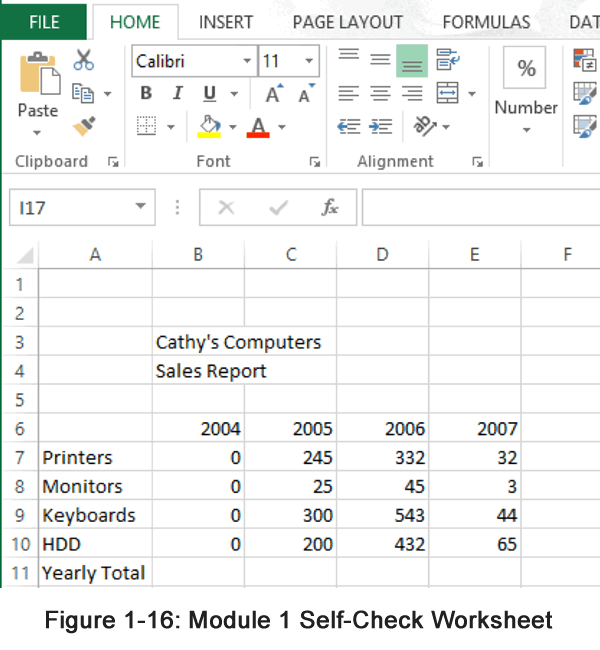Toggle Bold formatting

146,94
